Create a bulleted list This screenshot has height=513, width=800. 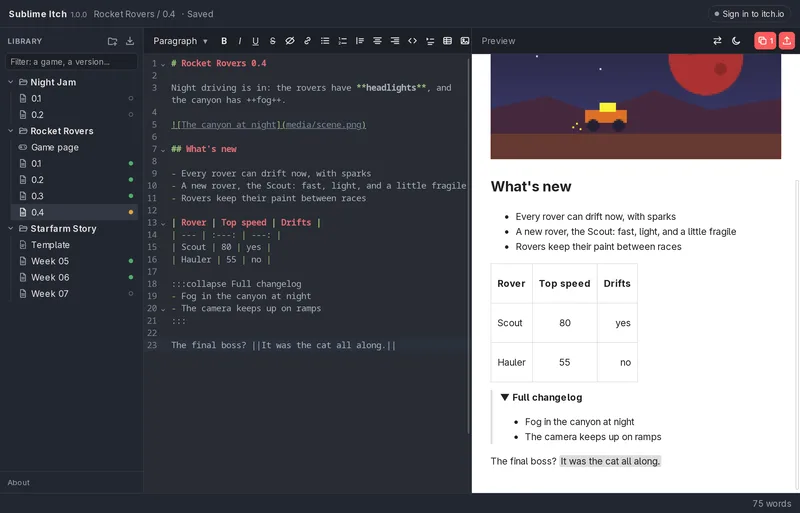click(x=325, y=41)
